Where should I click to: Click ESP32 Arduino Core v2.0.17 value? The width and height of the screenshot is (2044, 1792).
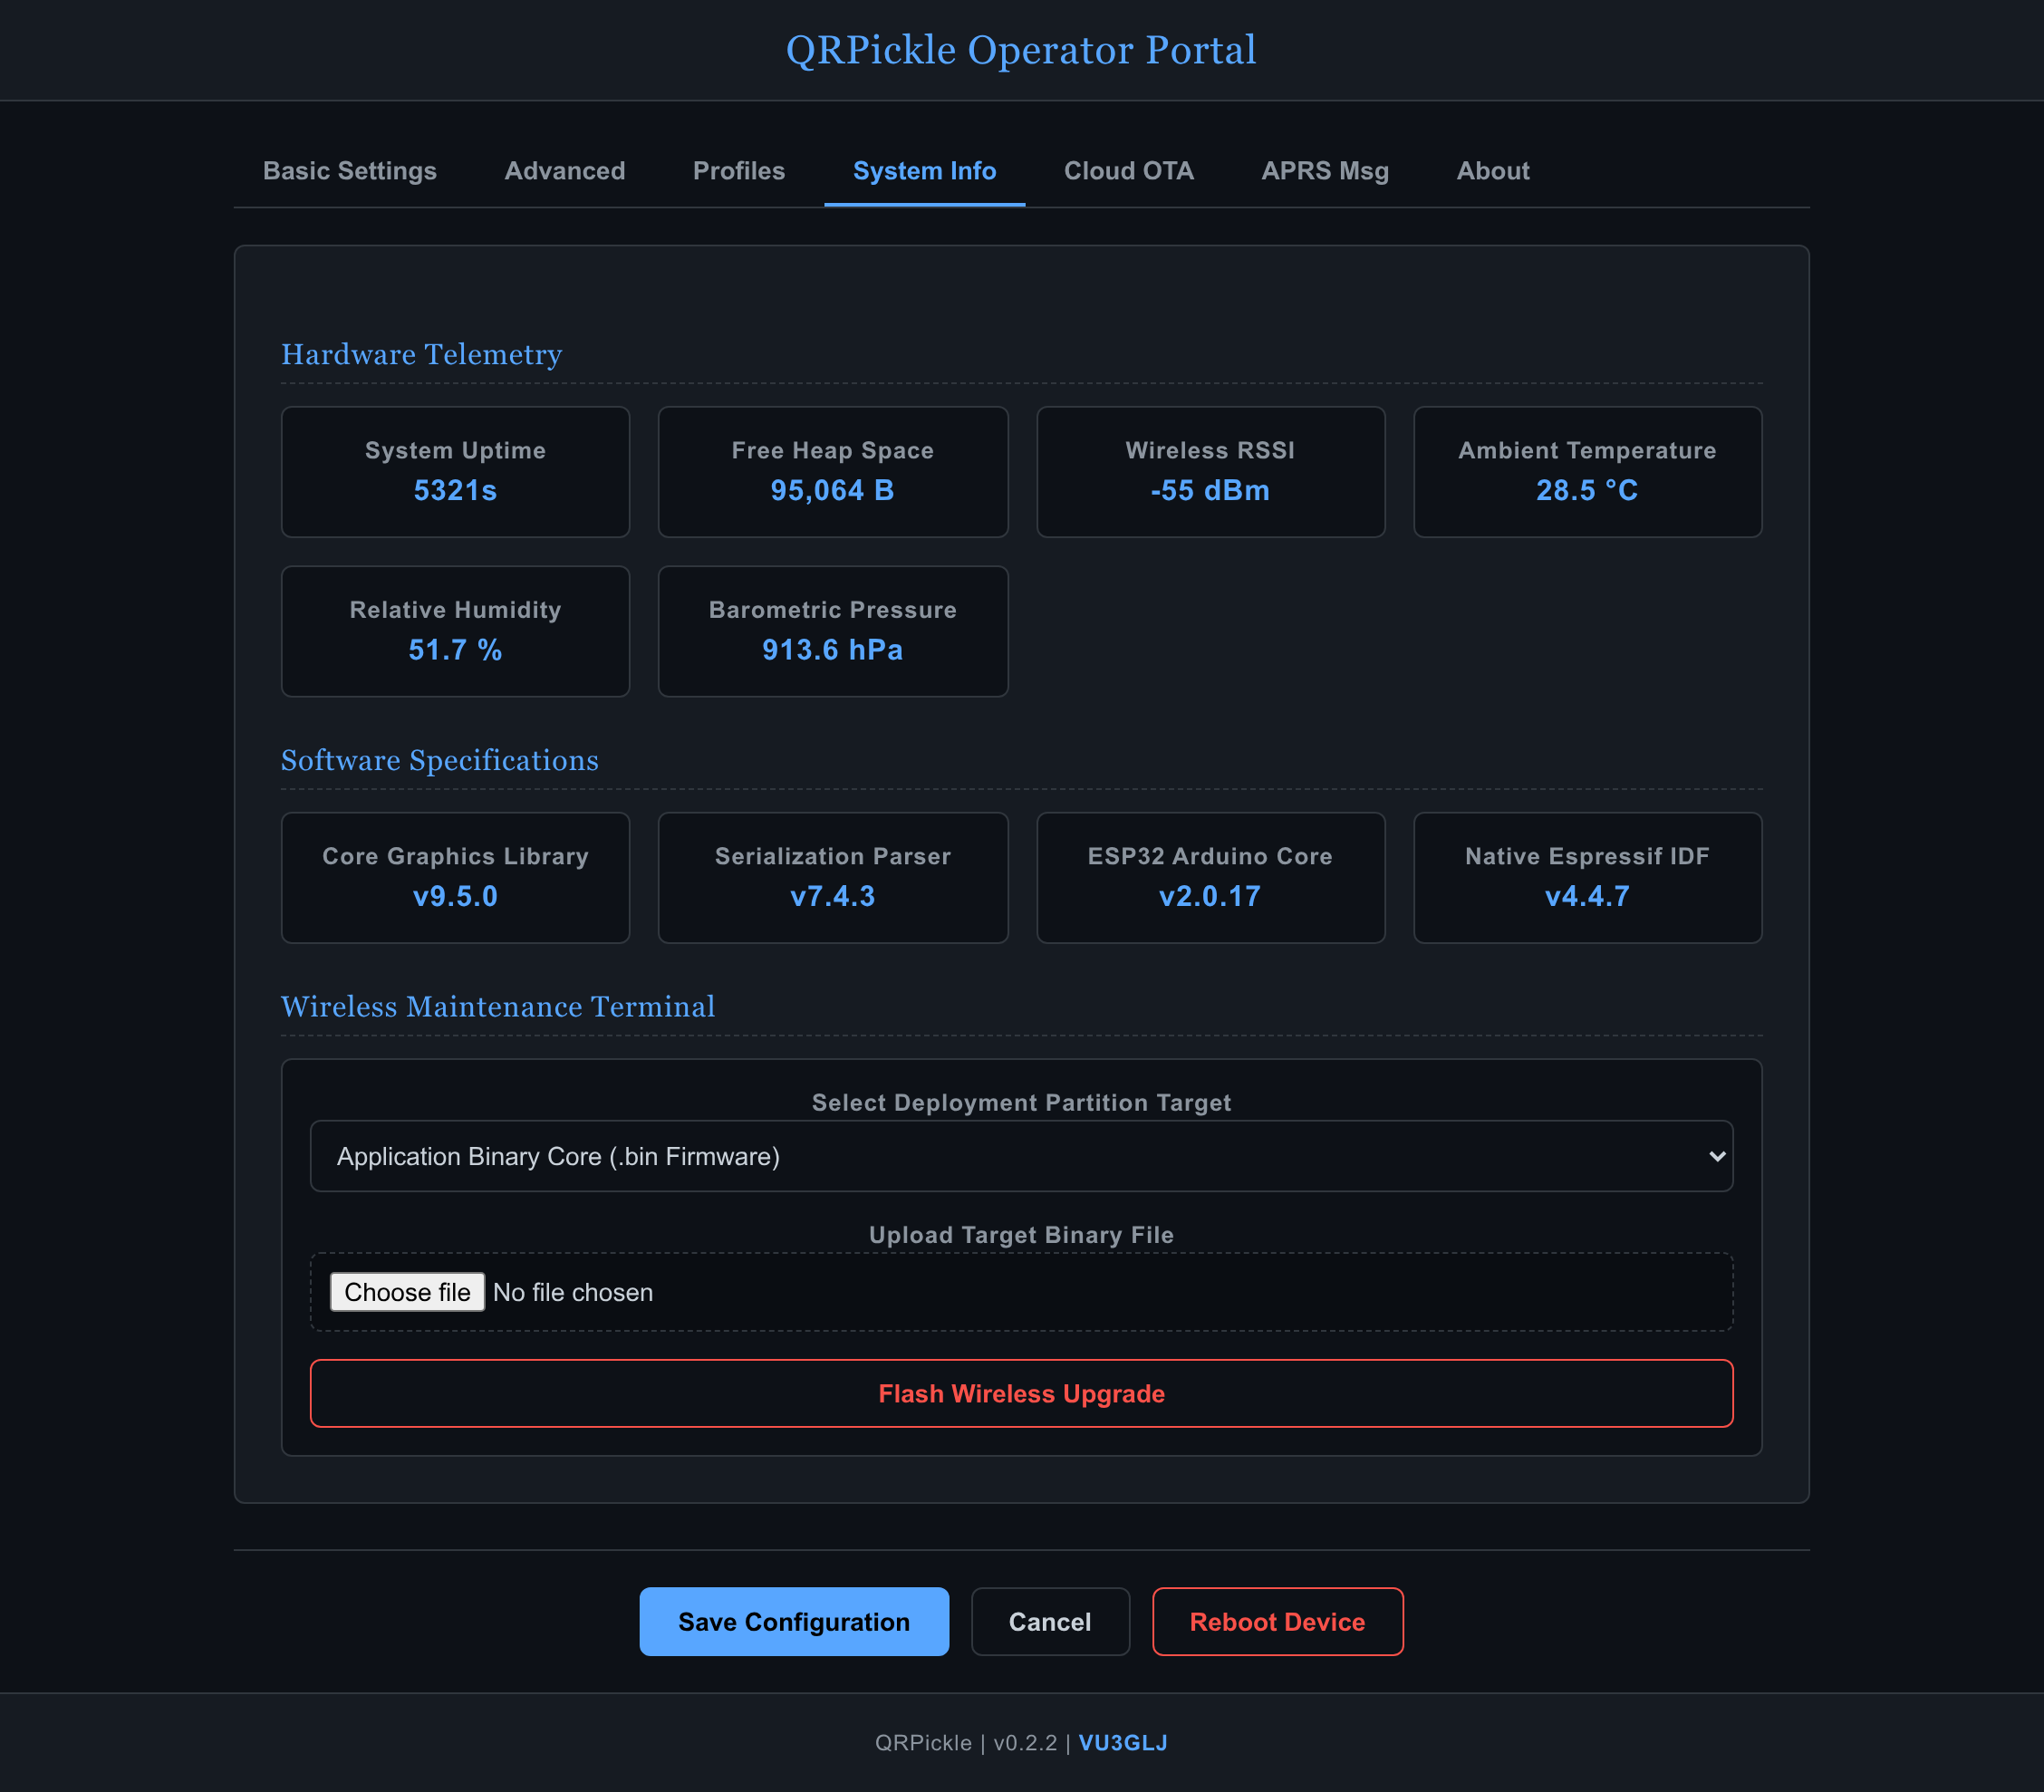click(x=1210, y=896)
